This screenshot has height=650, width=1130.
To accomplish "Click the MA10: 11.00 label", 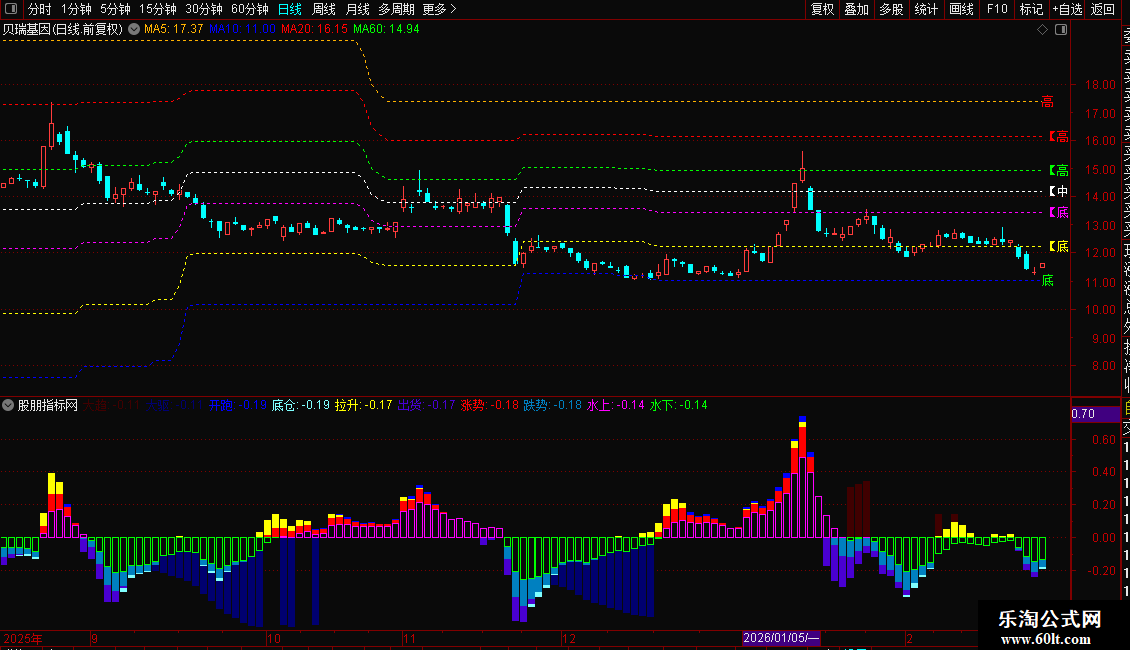I will (x=242, y=29).
